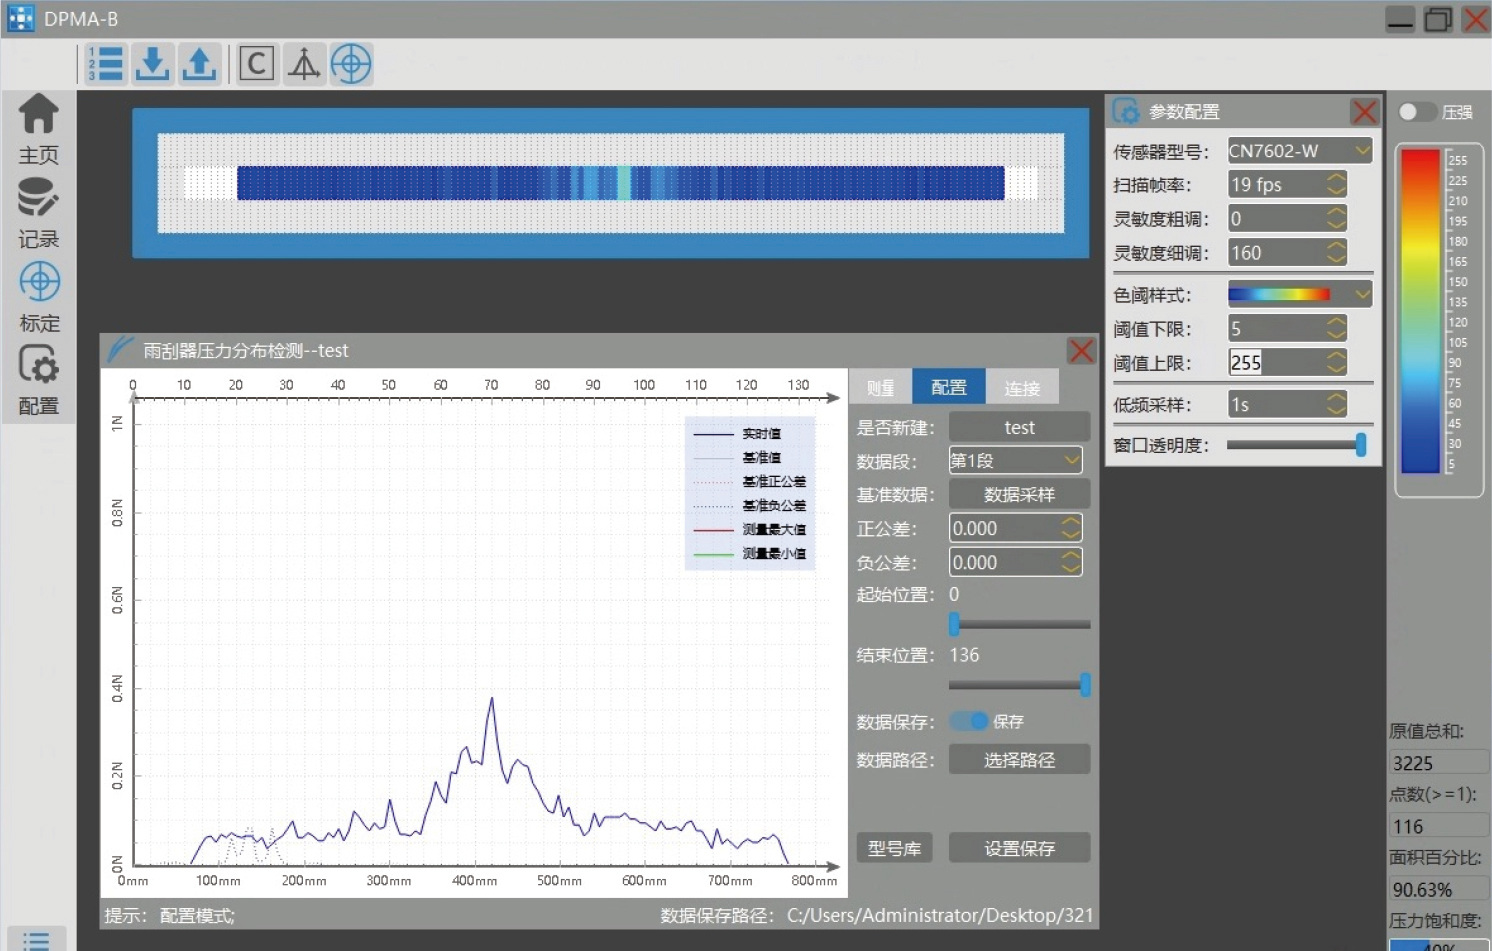Click the 原值总和 3225 value
Image resolution: width=1492 pixels, height=951 pixels.
[1438, 763]
